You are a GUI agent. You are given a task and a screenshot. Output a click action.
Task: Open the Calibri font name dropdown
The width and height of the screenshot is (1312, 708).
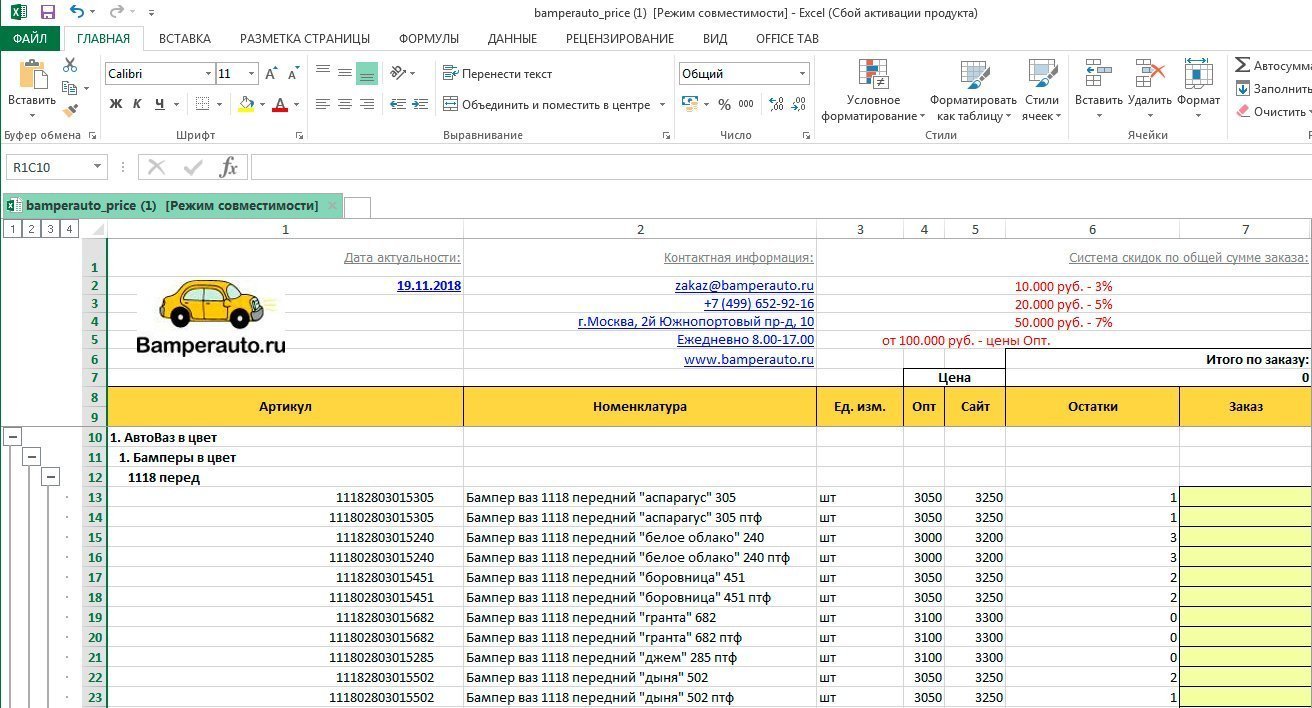click(x=208, y=74)
